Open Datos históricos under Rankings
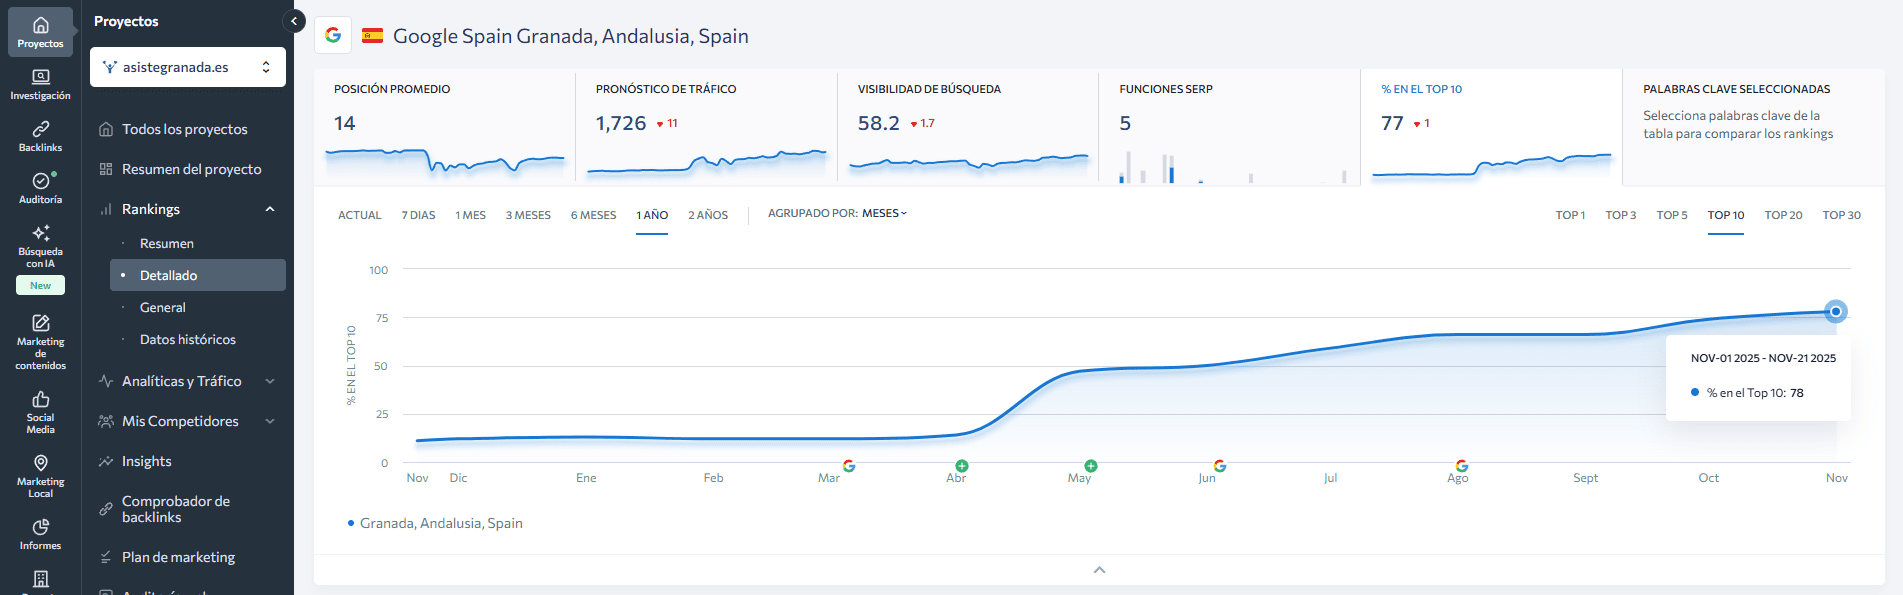The image size is (1903, 595). pyautogui.click(x=188, y=339)
